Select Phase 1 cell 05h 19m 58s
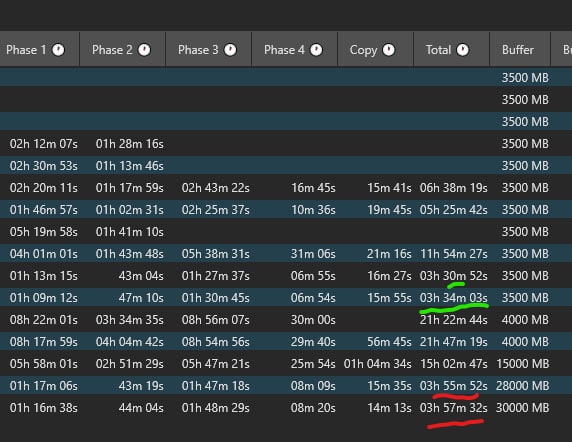This screenshot has width=572, height=442. (x=44, y=232)
